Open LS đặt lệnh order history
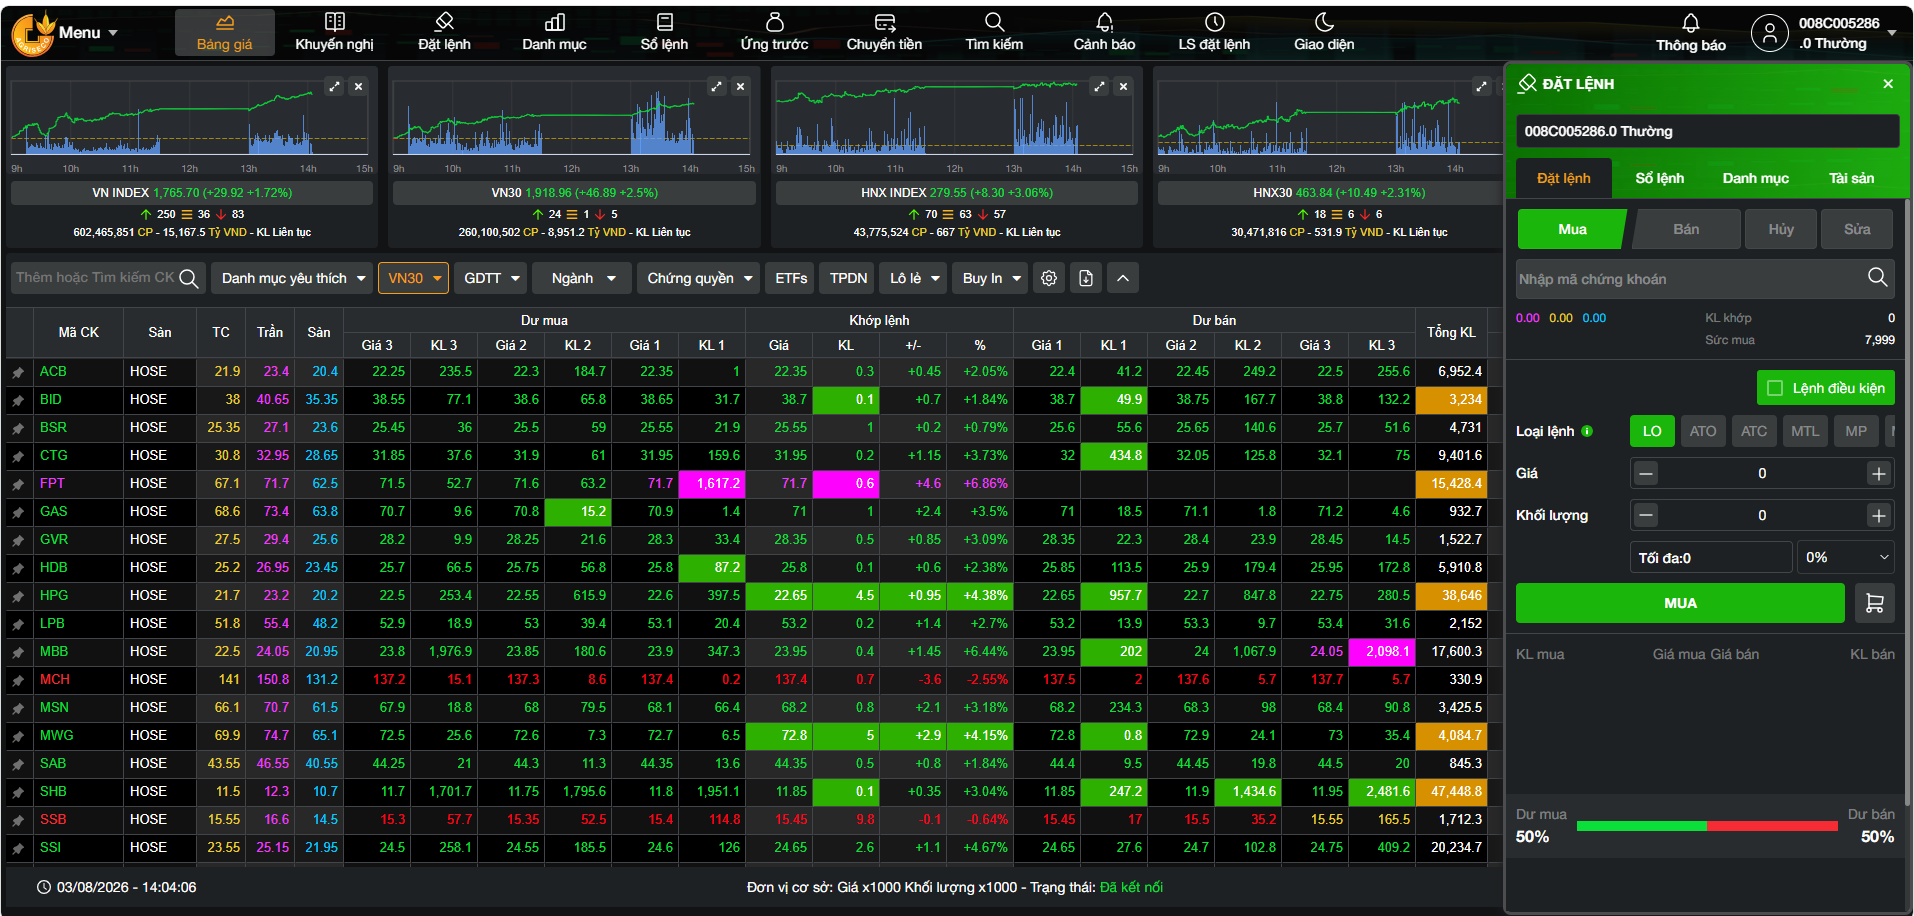 tap(1214, 32)
